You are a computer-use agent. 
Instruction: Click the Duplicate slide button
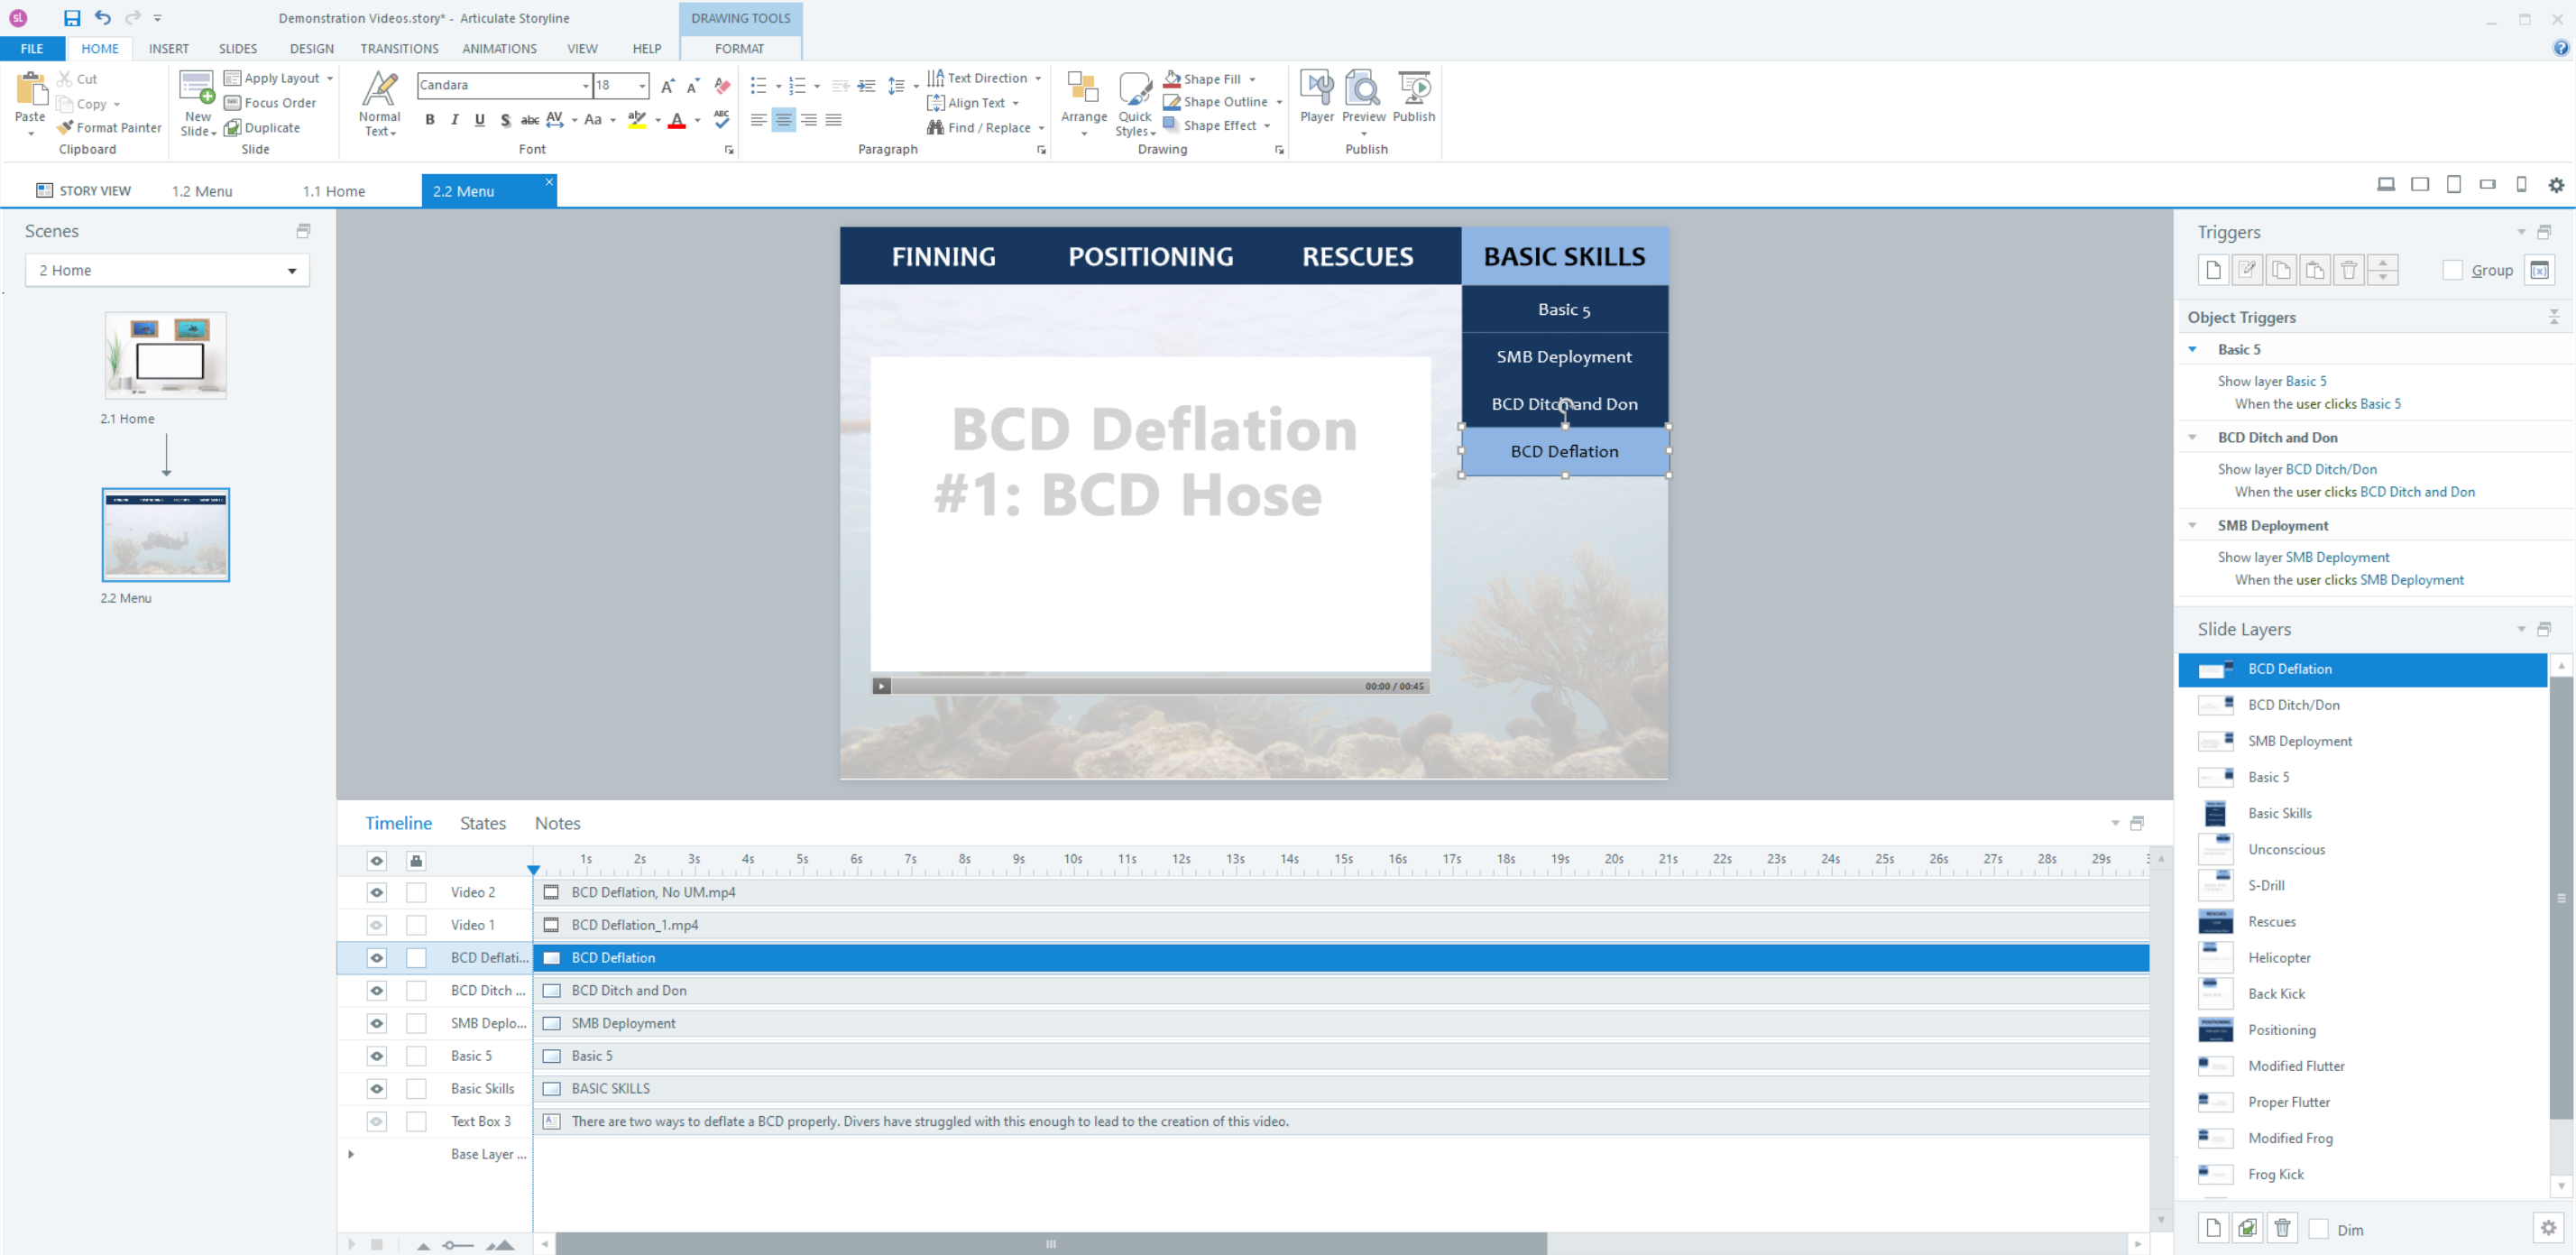coord(262,128)
